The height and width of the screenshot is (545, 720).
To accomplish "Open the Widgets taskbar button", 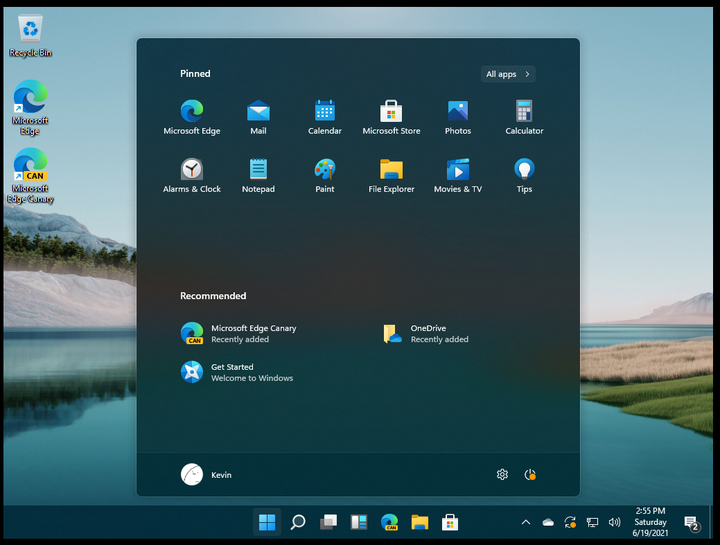I will (x=359, y=522).
